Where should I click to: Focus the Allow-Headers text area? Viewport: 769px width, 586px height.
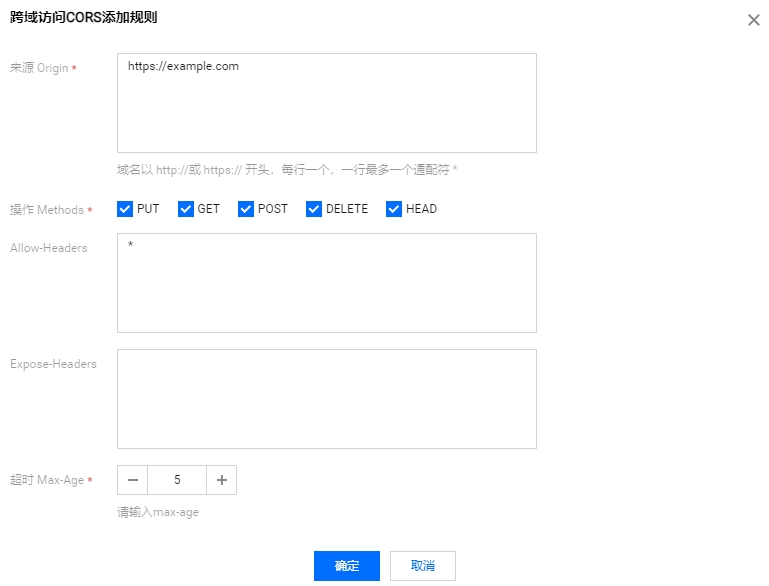point(326,283)
